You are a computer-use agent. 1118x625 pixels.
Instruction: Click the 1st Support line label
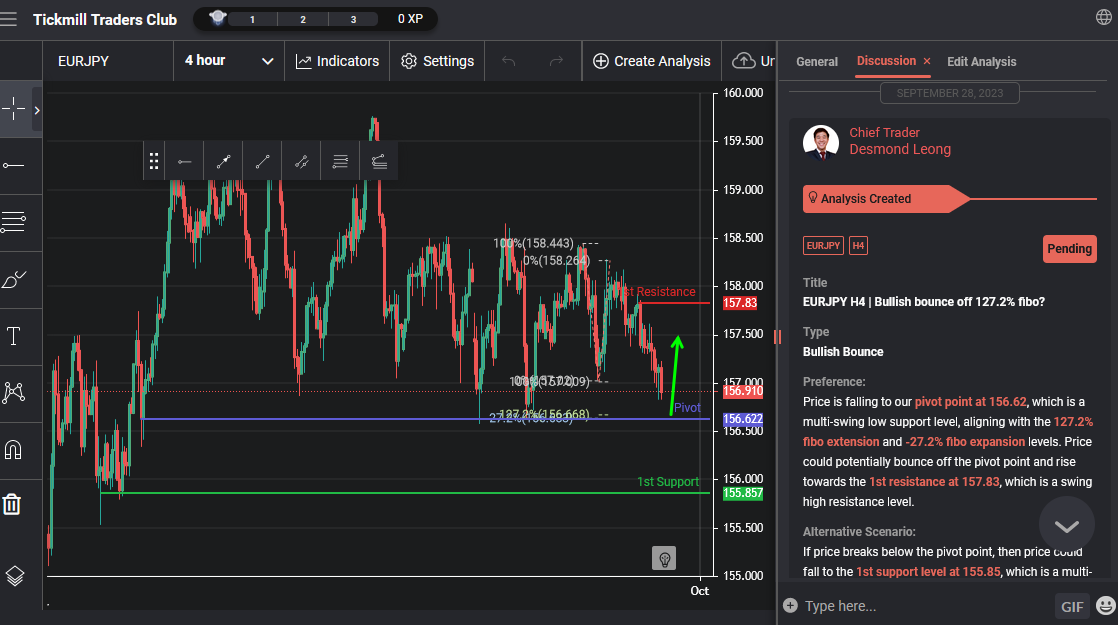click(668, 482)
